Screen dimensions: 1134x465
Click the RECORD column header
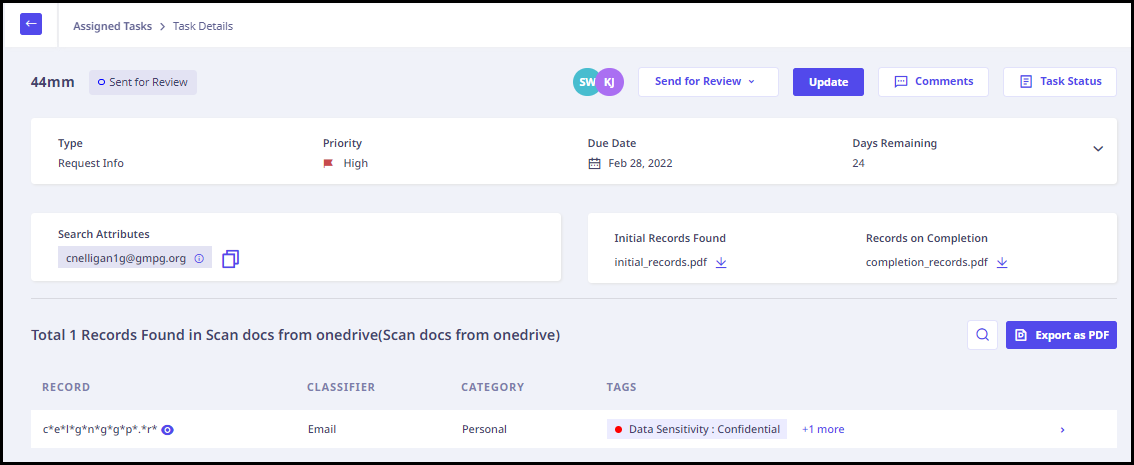point(66,387)
